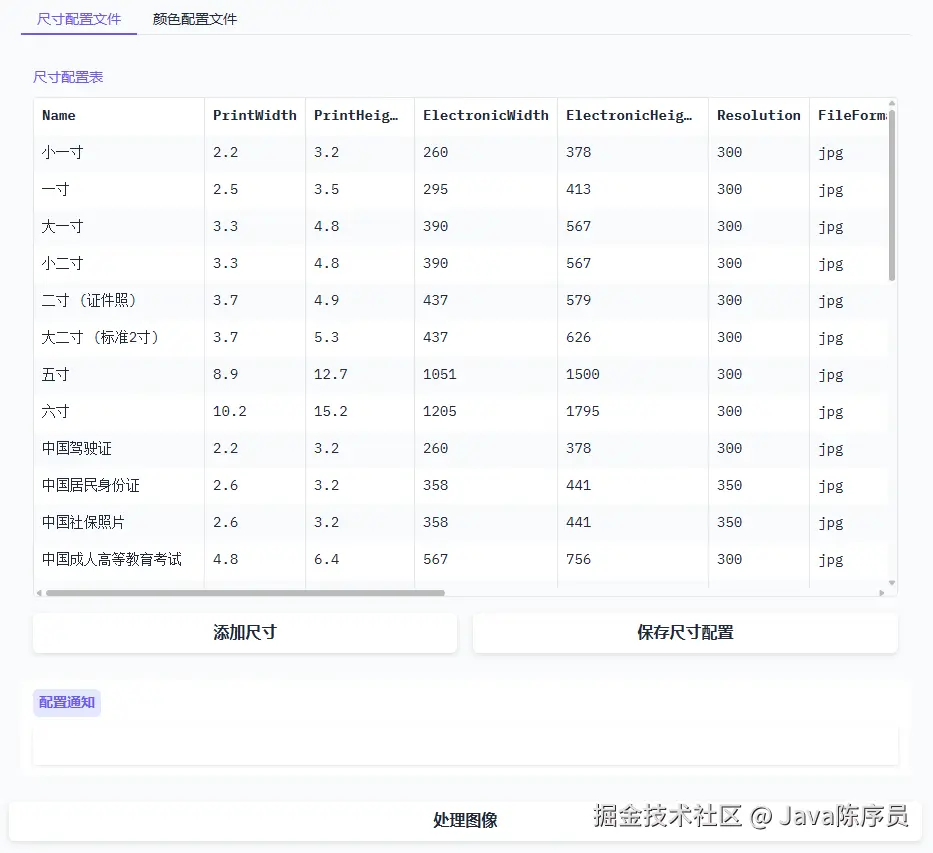Click the horizontal scrollbar thumb of the table
The image size is (933, 853).
pyautogui.click(x=245, y=592)
